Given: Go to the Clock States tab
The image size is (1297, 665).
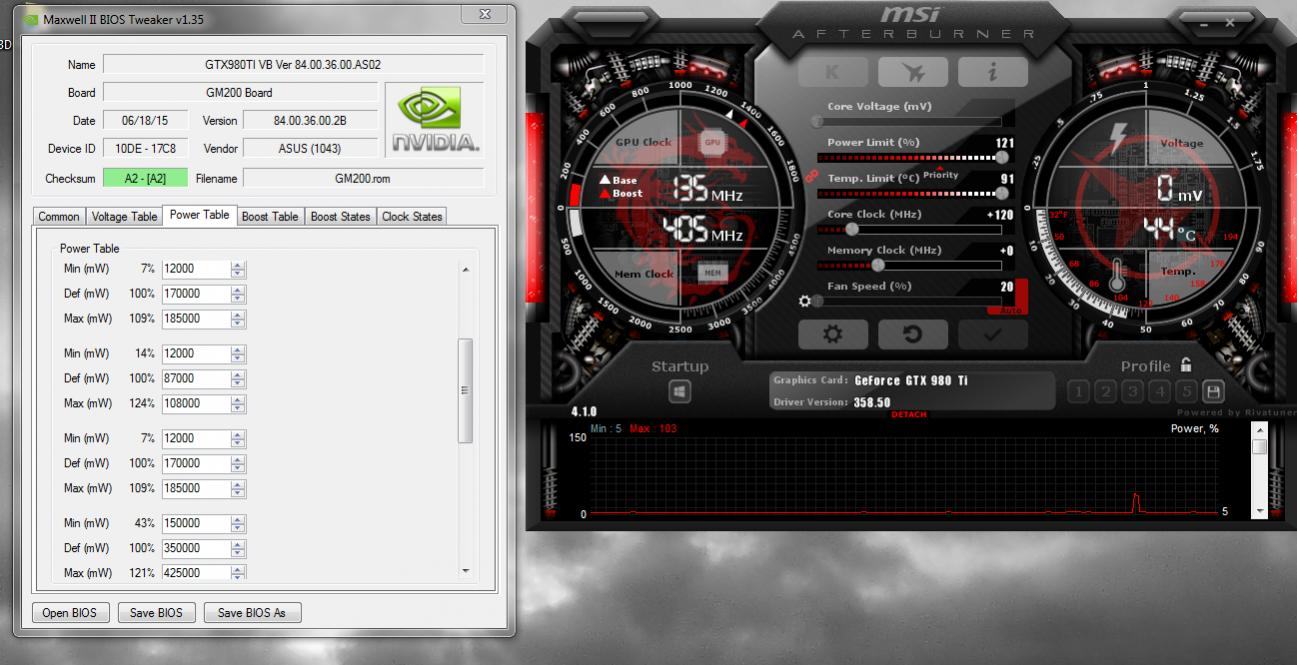Looking at the screenshot, I should (x=411, y=216).
